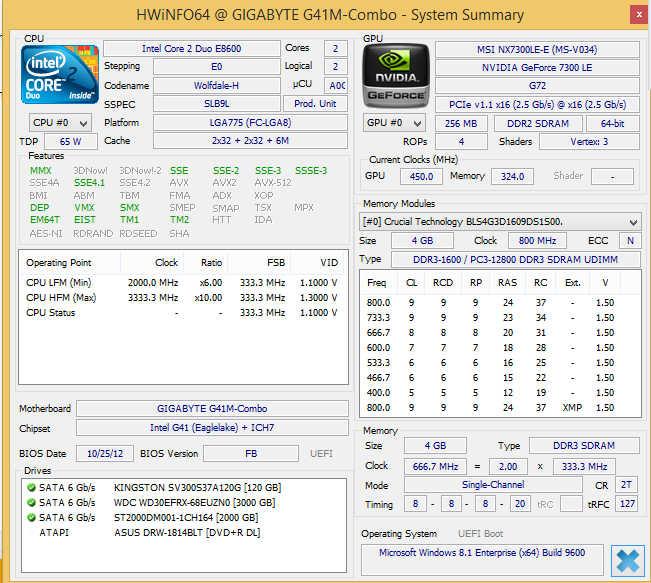Screen dimensions: 651x583
Task: Click the Vertex: 3 shaders value
Action: 589,142
